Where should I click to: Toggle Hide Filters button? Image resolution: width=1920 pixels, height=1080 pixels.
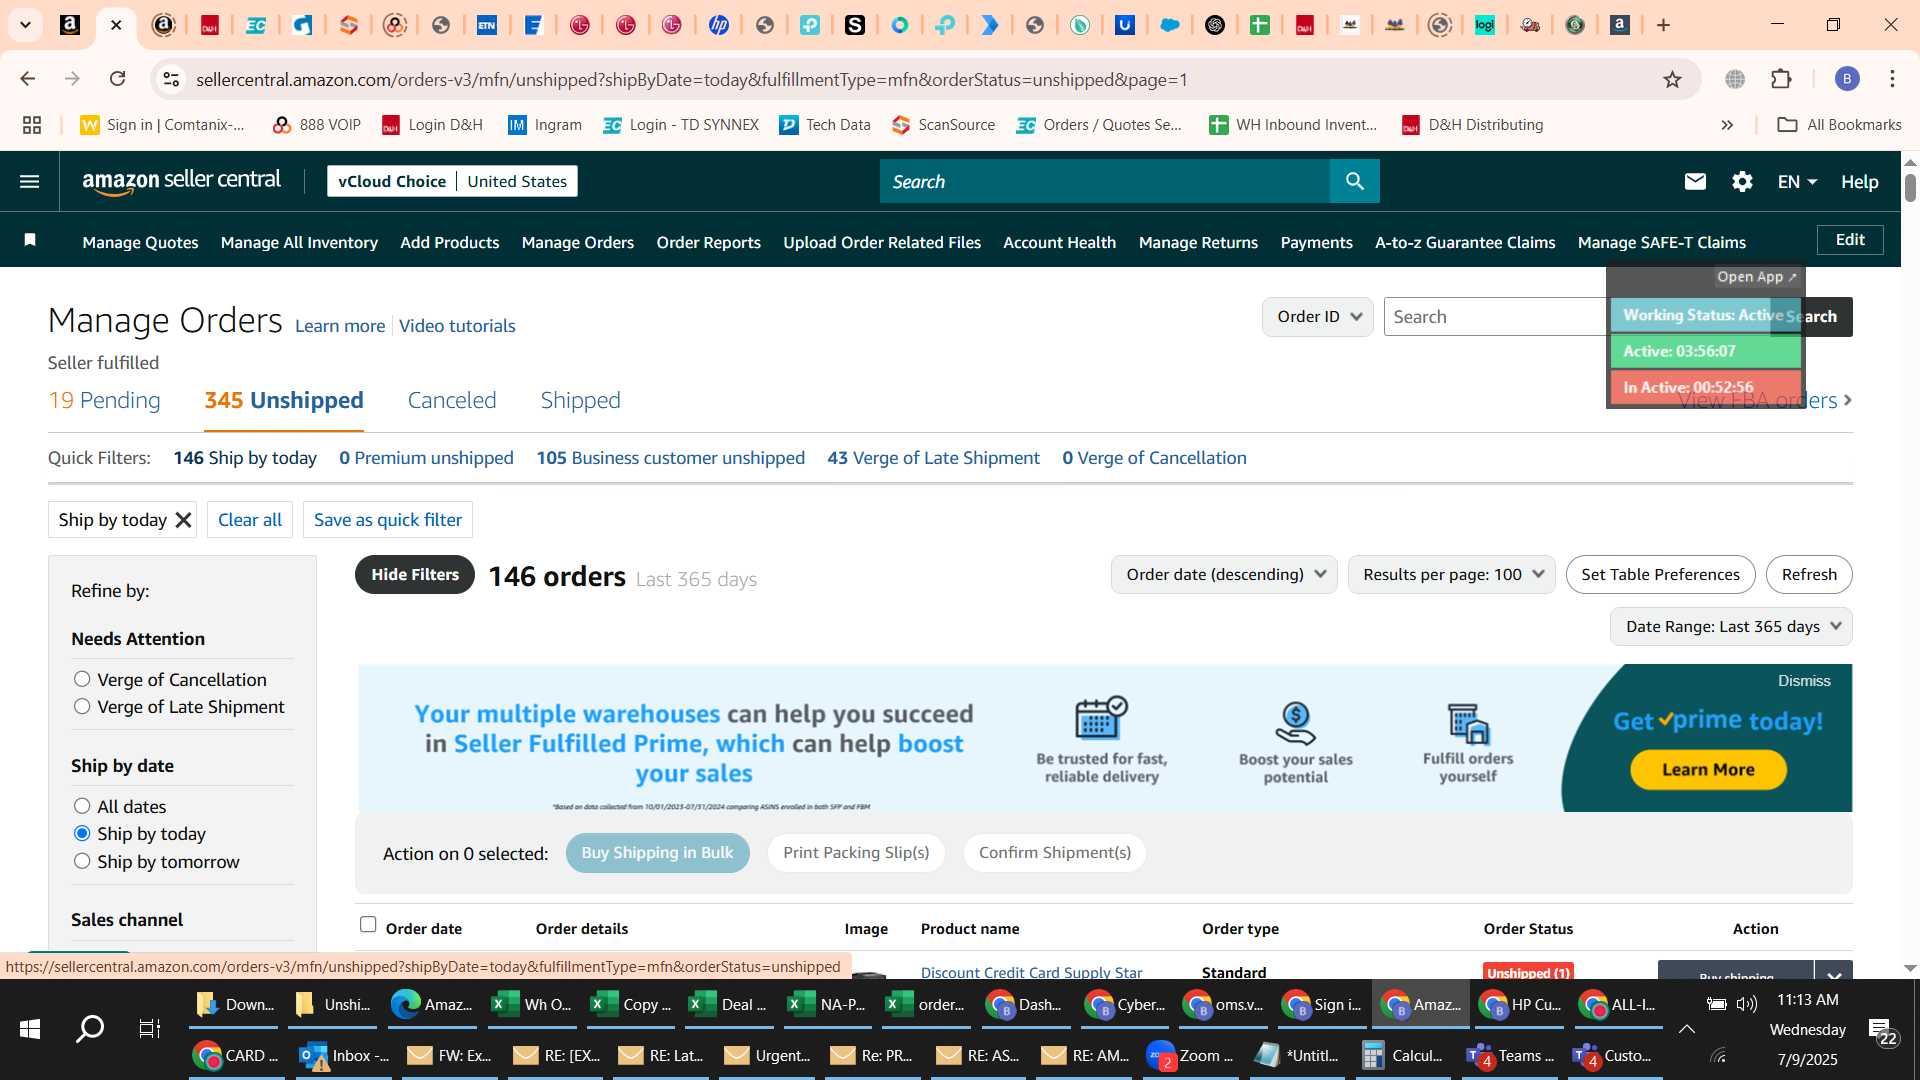[x=415, y=574]
